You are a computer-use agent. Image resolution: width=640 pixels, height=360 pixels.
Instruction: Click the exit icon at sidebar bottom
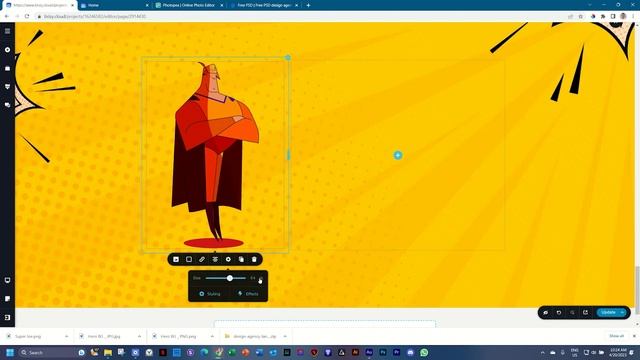(x=7, y=318)
